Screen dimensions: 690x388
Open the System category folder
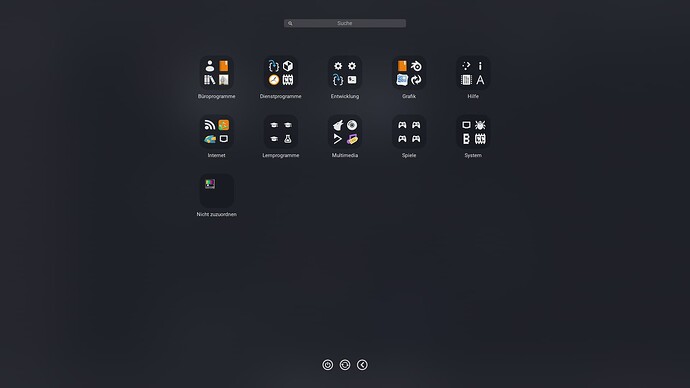pyautogui.click(x=473, y=132)
